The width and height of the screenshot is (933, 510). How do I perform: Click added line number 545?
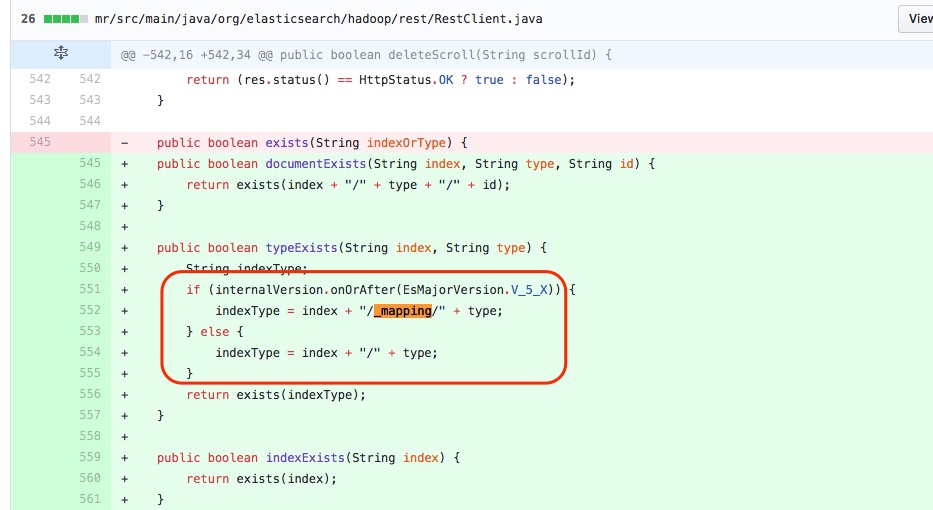coord(90,163)
